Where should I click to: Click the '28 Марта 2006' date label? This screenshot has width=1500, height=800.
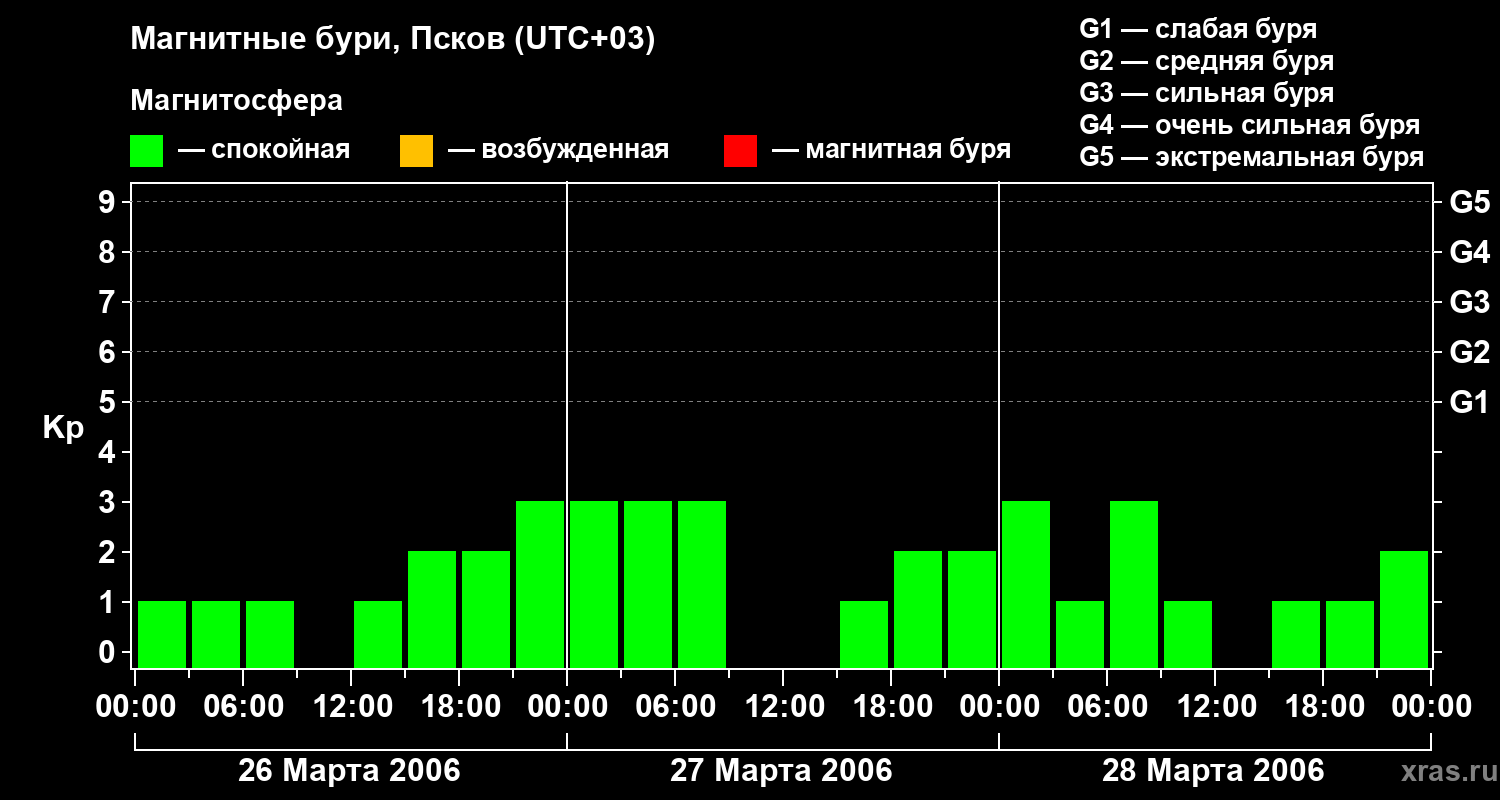coord(1213,771)
